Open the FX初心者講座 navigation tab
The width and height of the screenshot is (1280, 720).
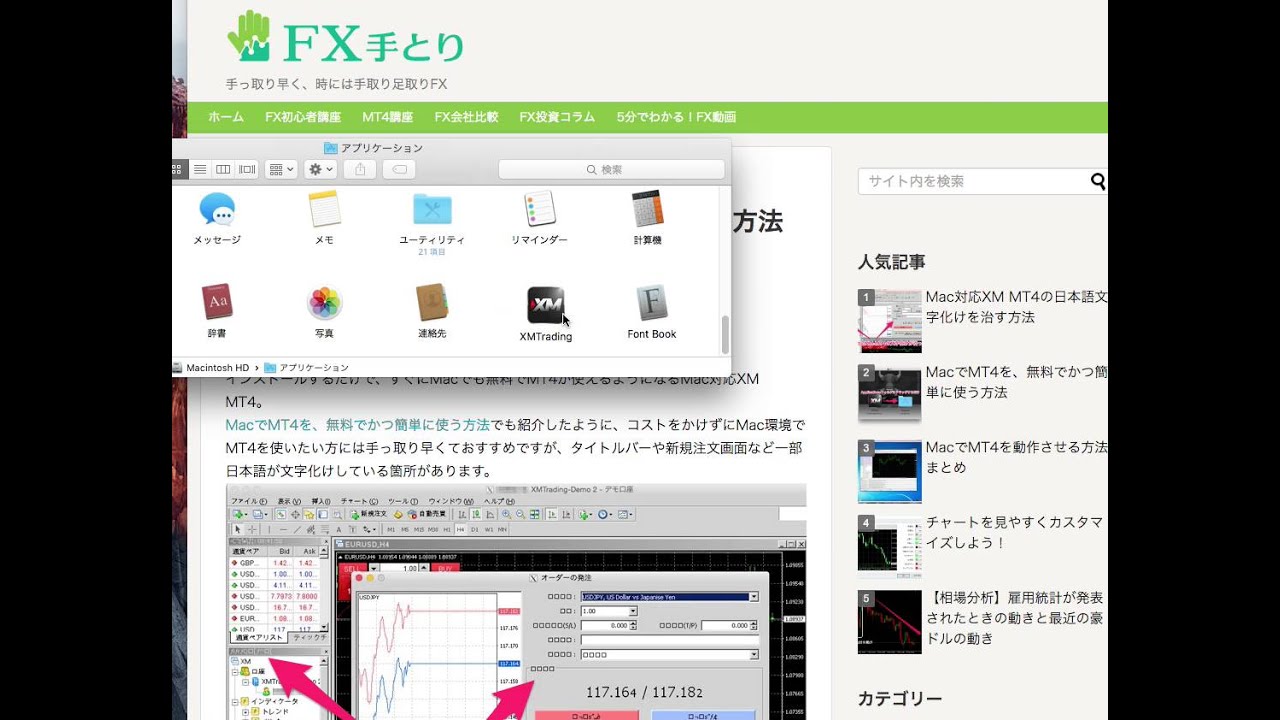[303, 117]
